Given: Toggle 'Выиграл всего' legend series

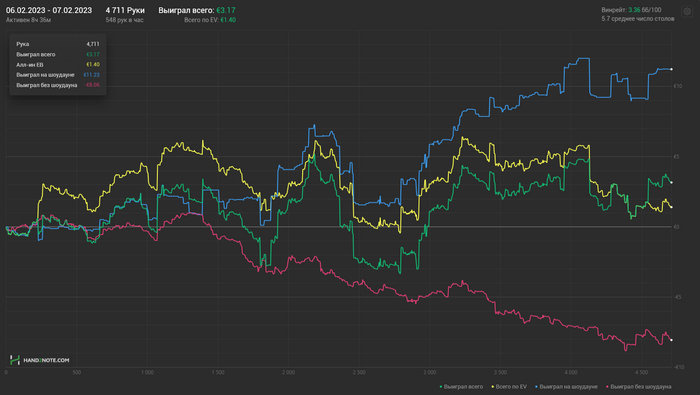Looking at the screenshot, I should pyautogui.click(x=461, y=387).
